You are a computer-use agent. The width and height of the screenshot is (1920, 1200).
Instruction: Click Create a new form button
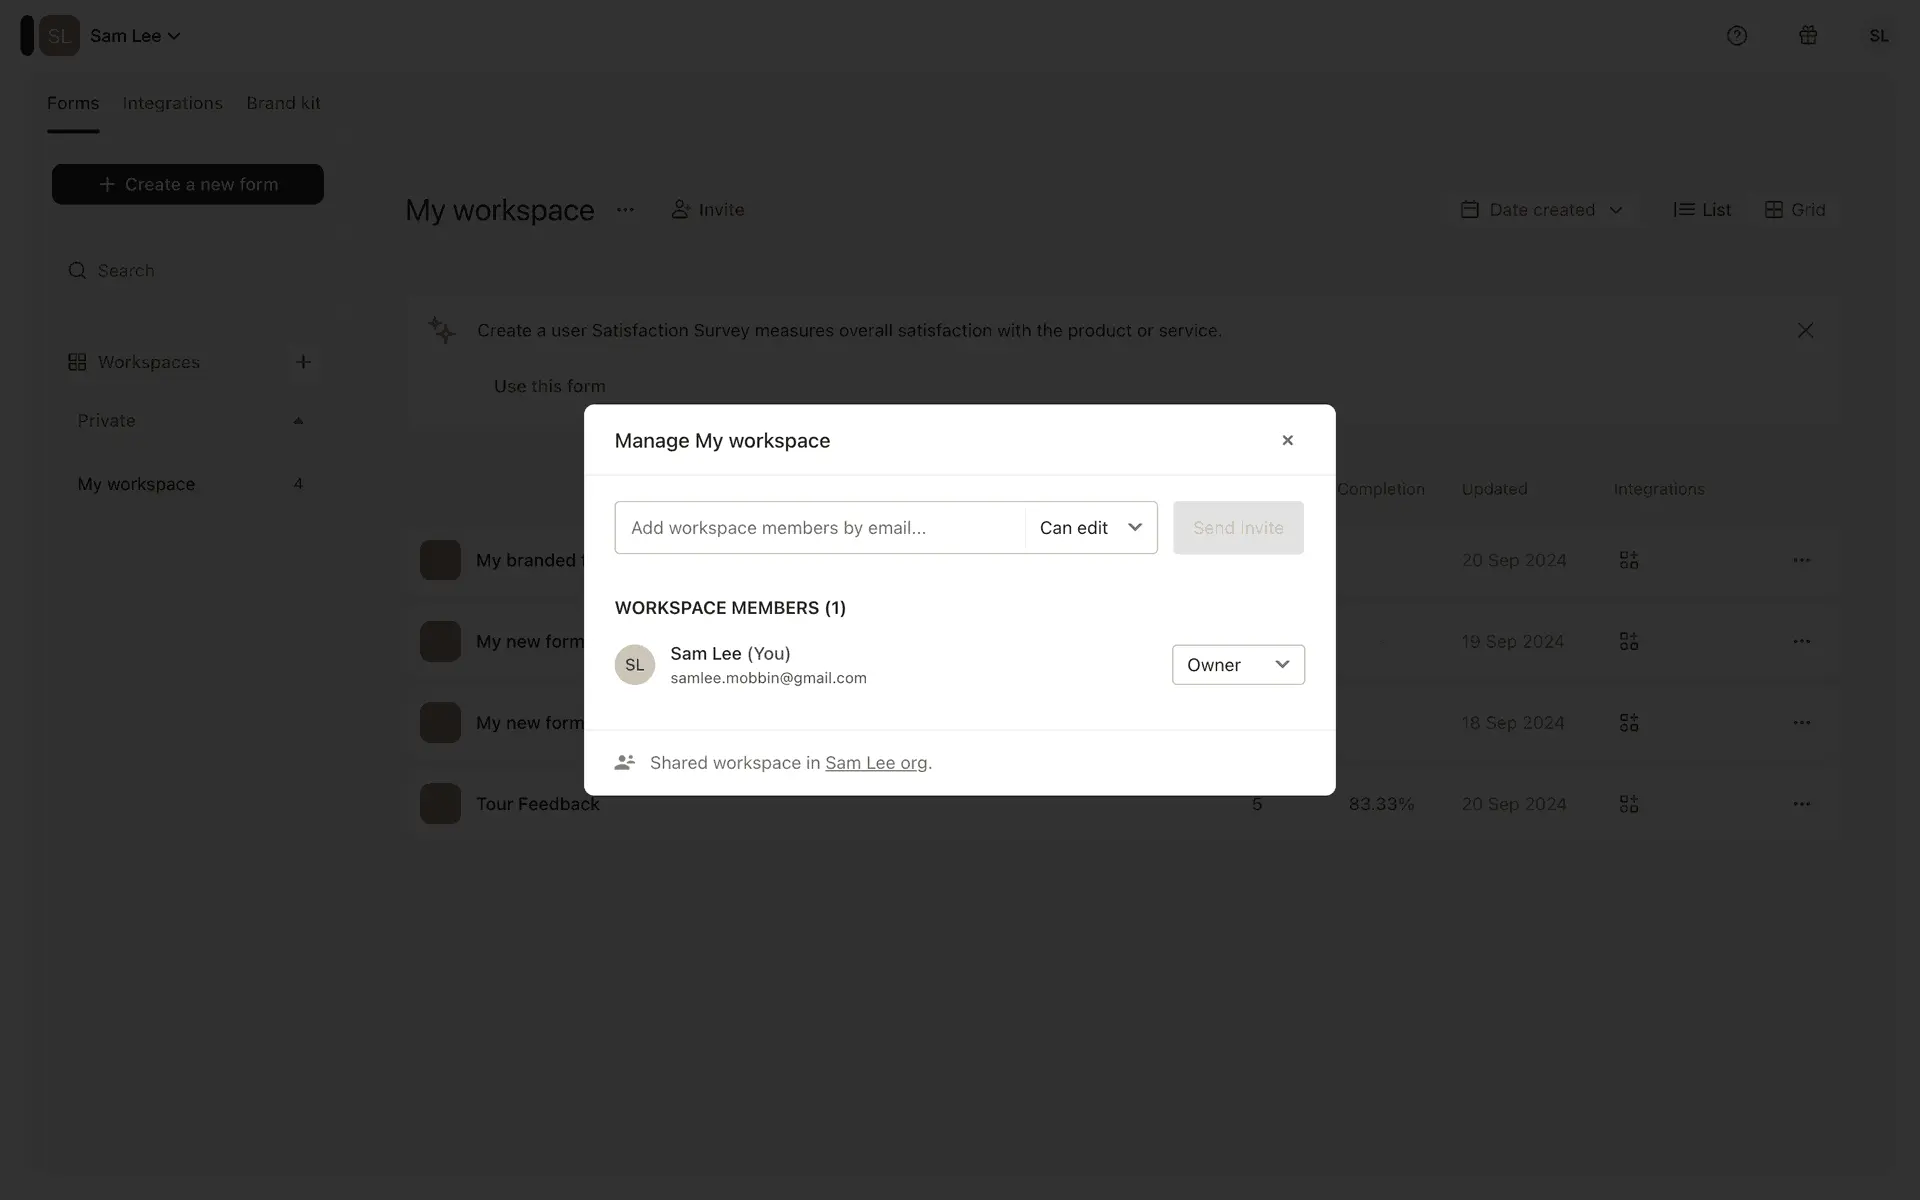point(188,185)
